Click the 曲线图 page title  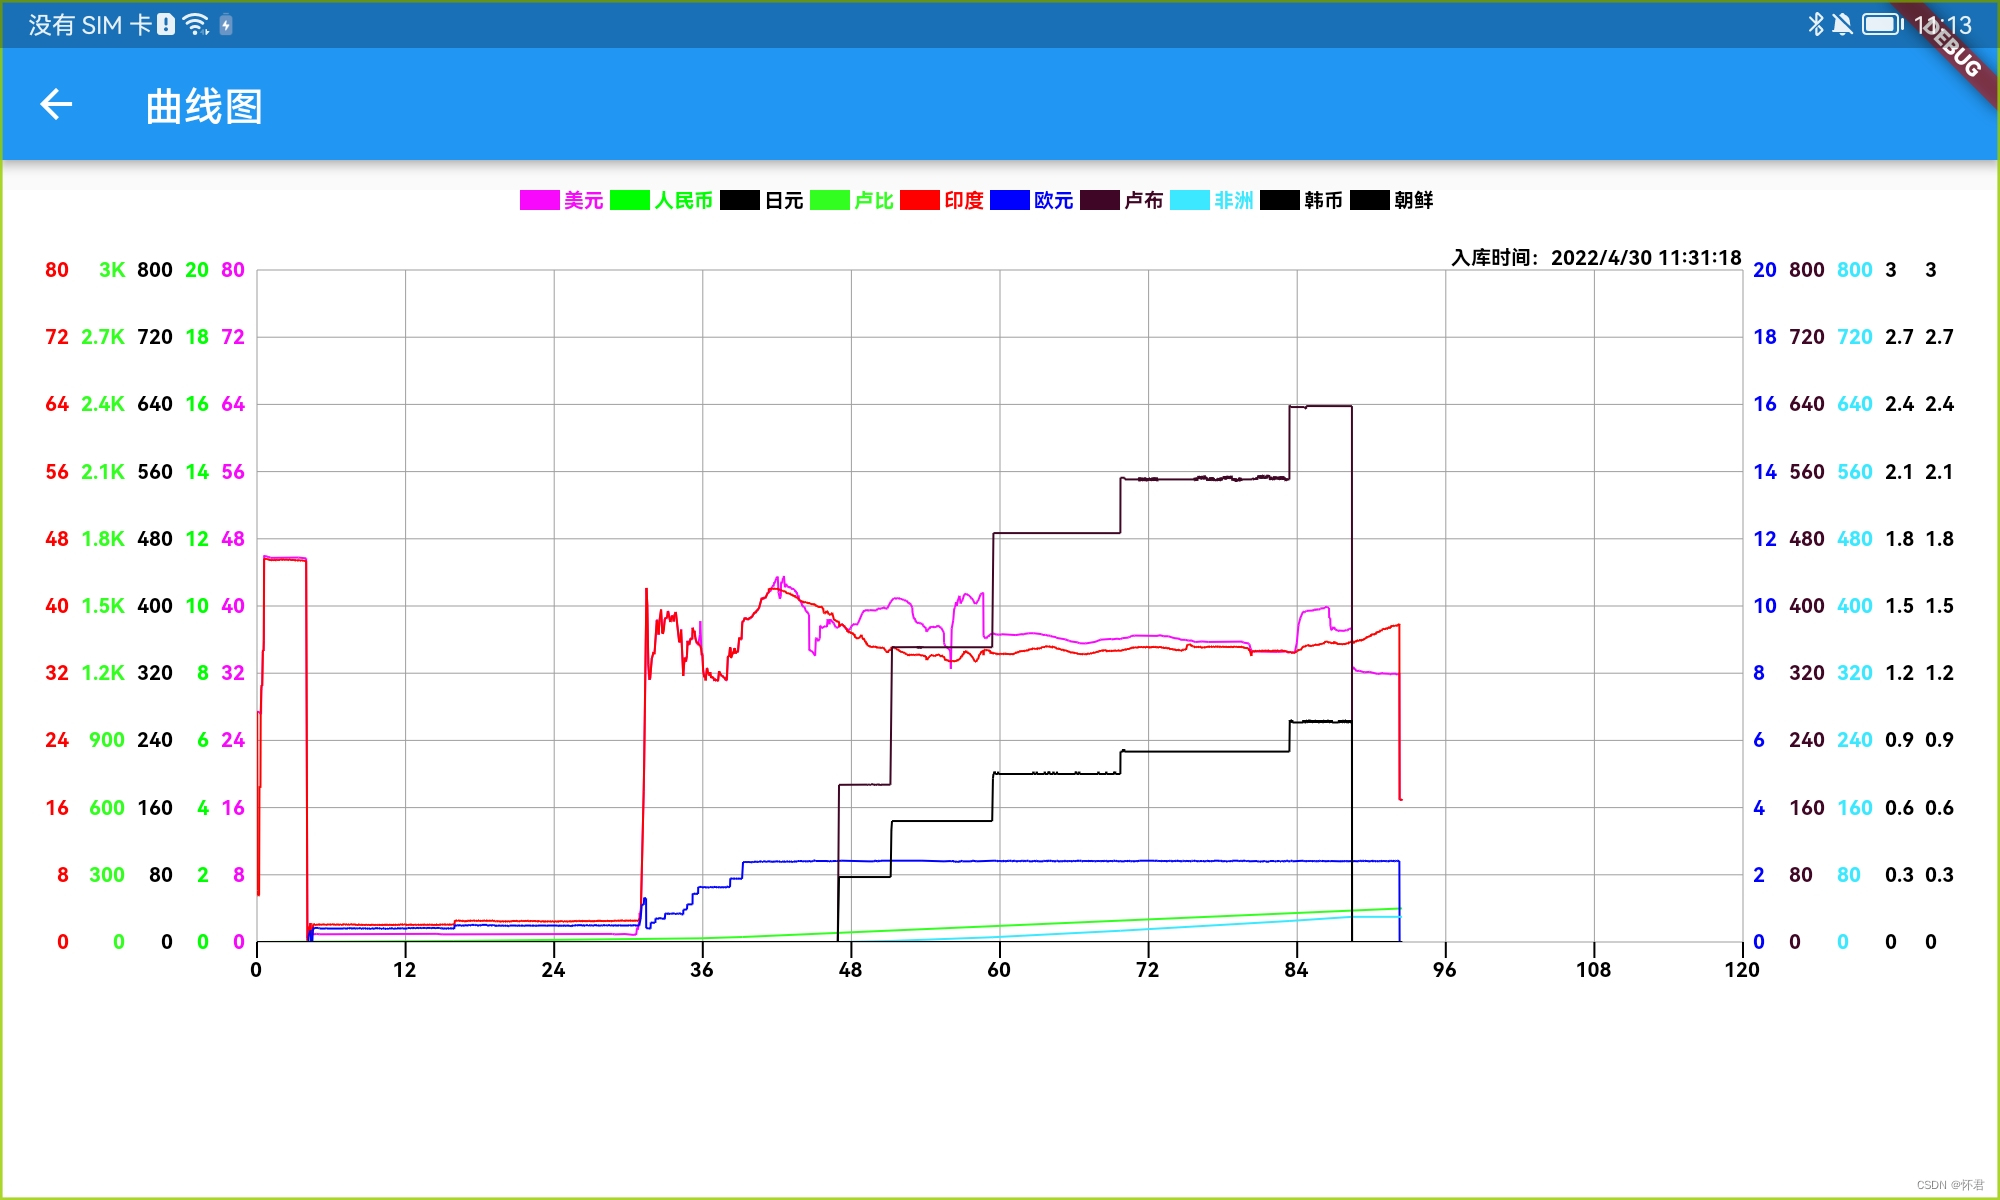204,106
